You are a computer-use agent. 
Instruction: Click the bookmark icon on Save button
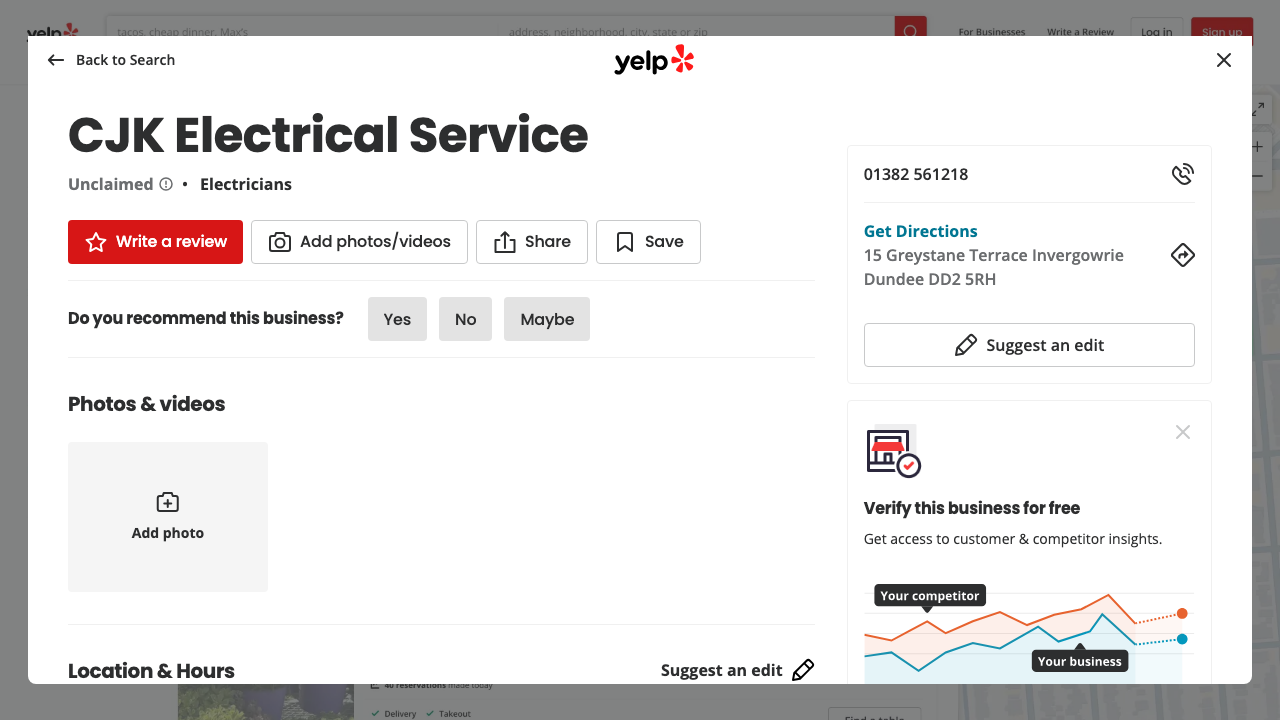click(624, 241)
